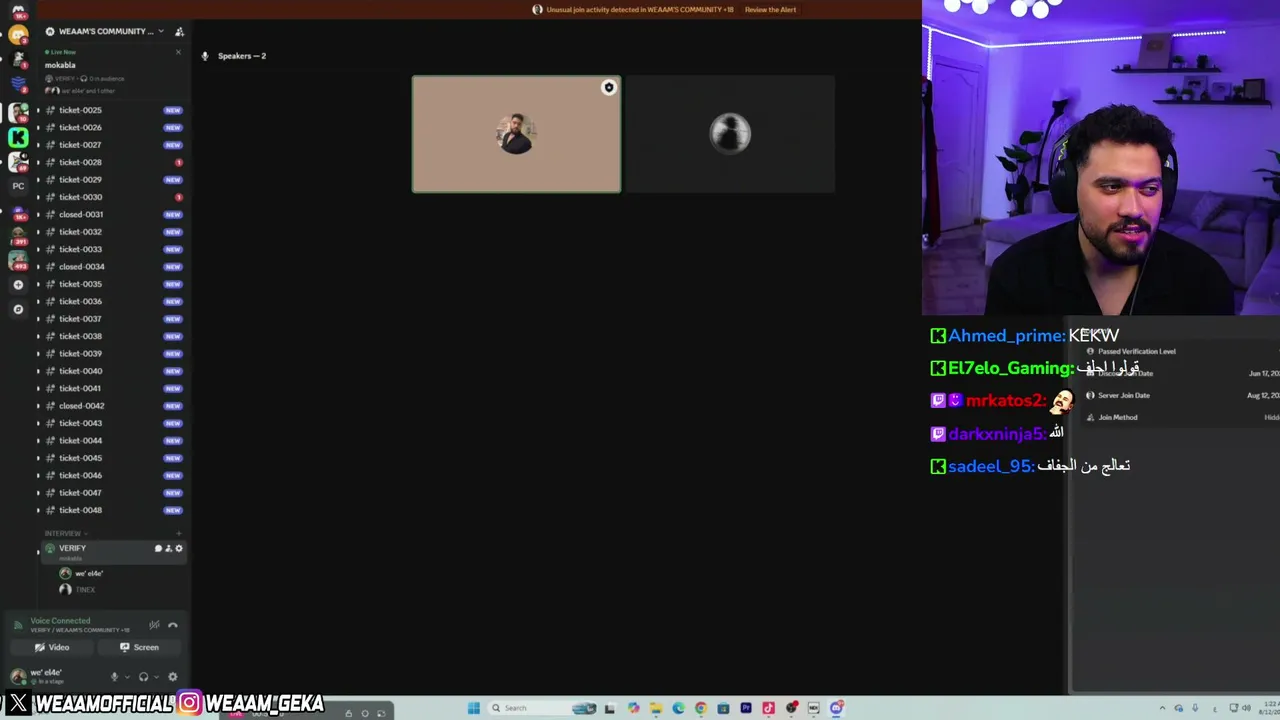Add channel to INTERVIEW category
The height and width of the screenshot is (720, 1280).
(x=179, y=533)
